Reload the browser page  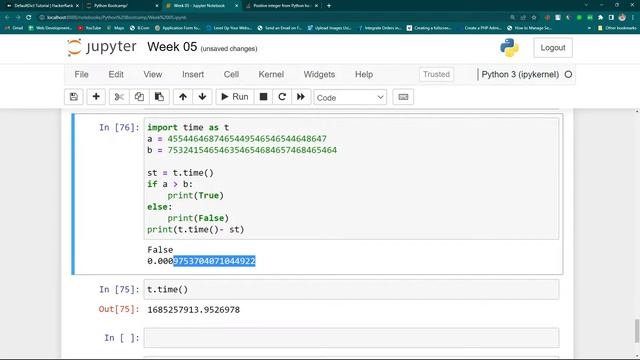tap(29, 18)
